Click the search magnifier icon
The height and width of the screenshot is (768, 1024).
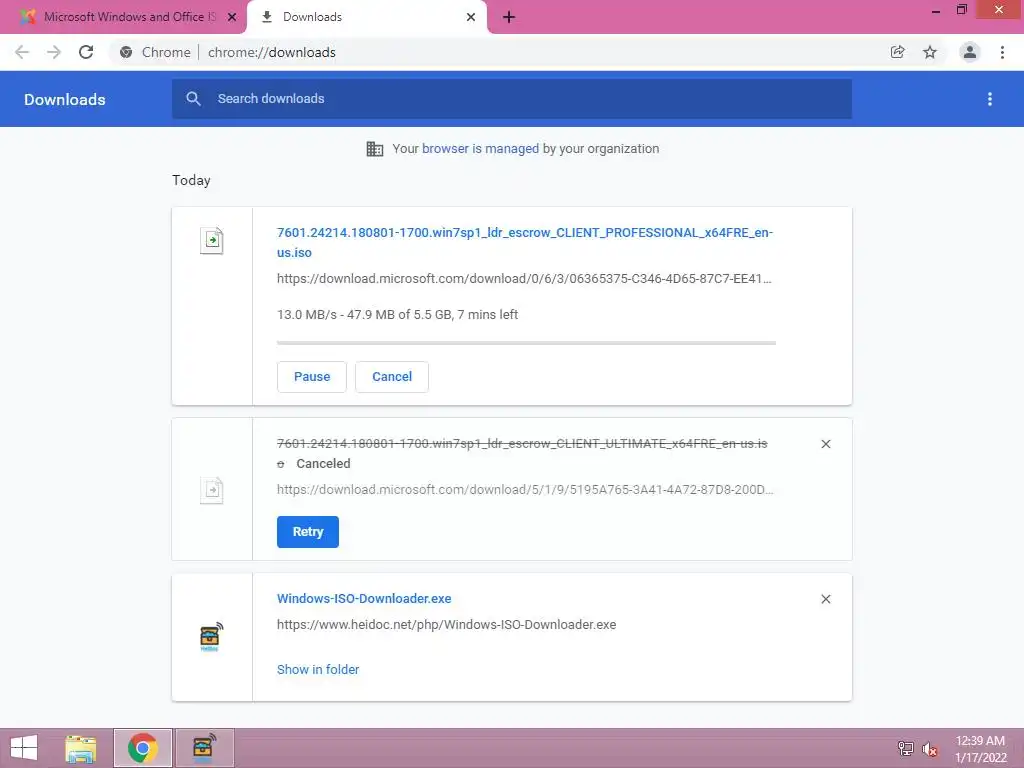(193, 99)
